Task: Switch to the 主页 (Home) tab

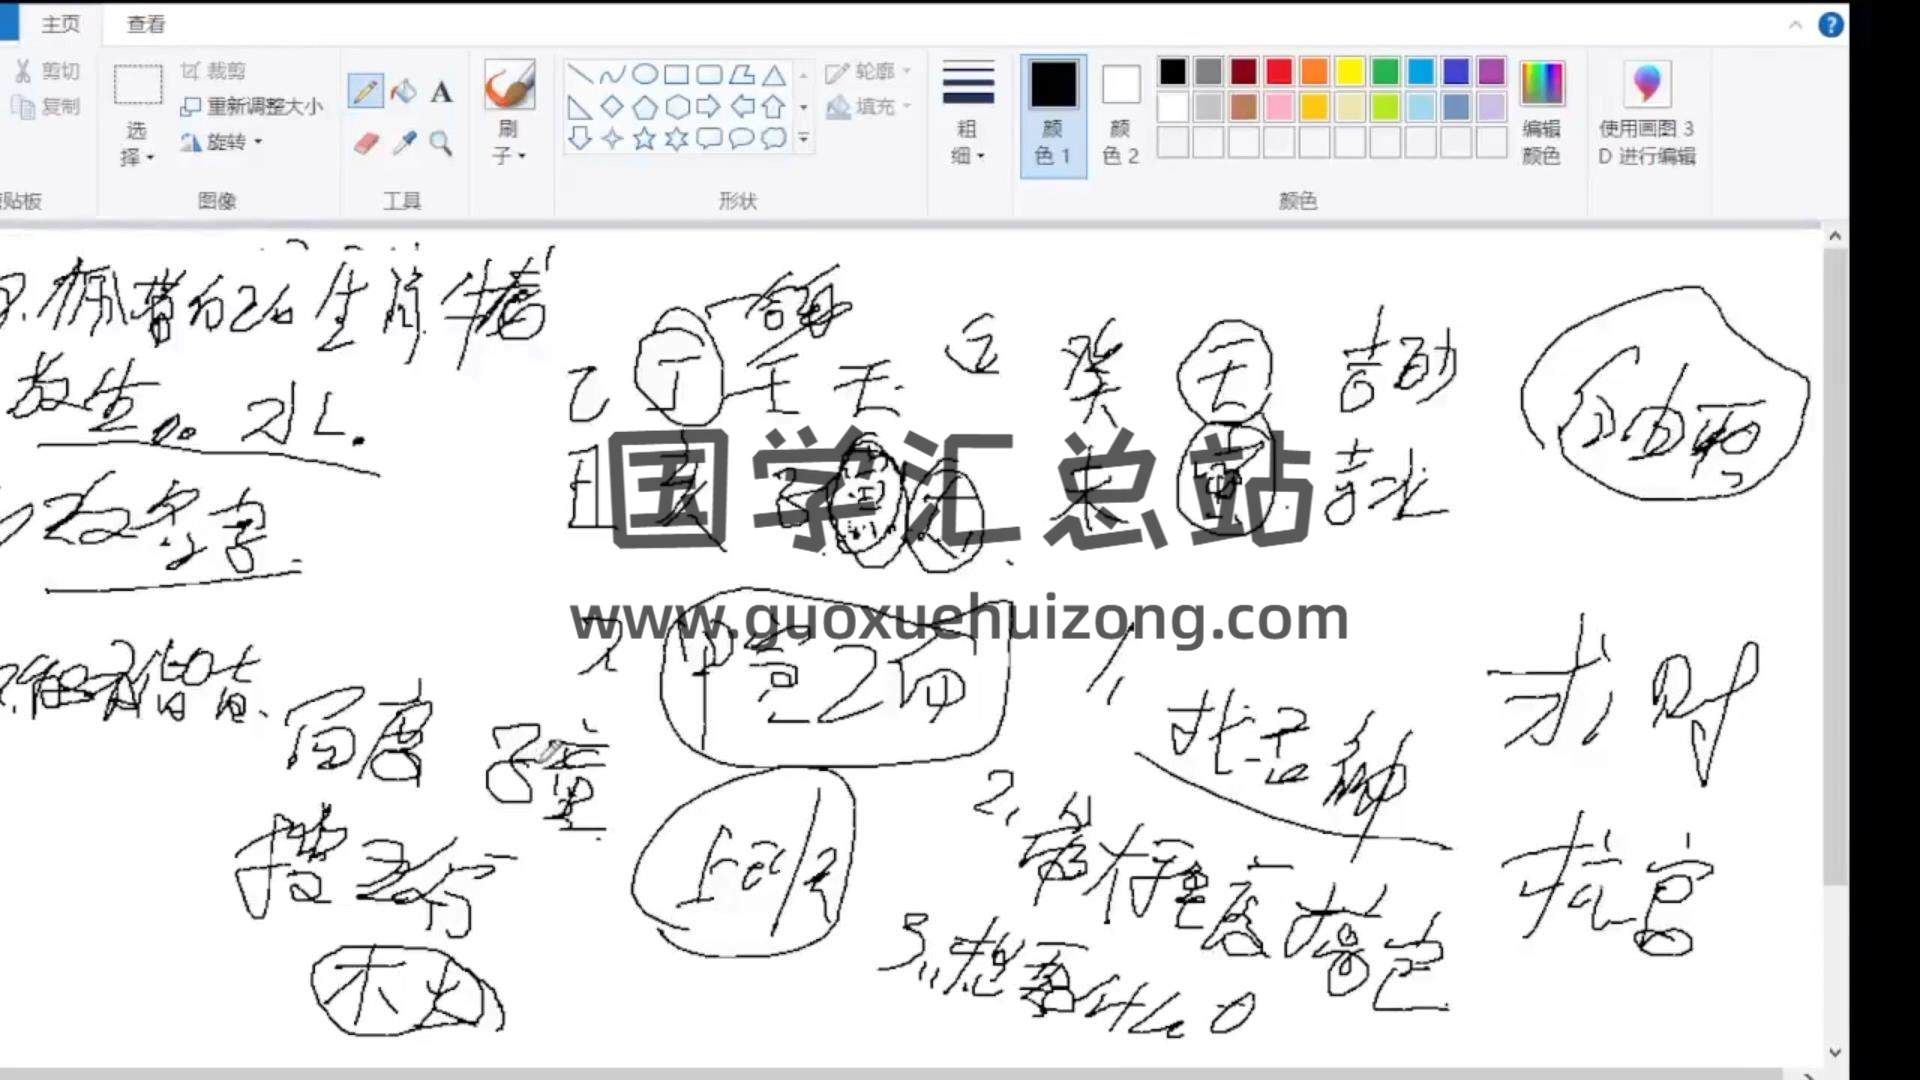Action: coord(60,24)
